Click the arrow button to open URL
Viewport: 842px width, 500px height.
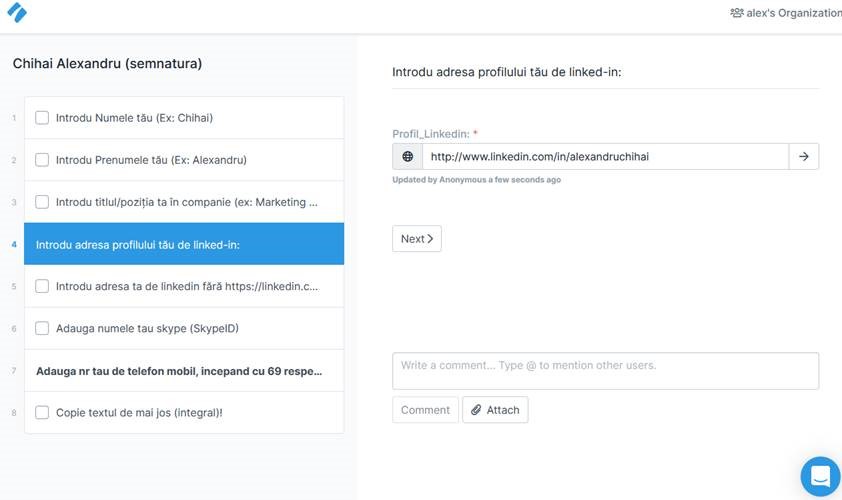click(804, 156)
